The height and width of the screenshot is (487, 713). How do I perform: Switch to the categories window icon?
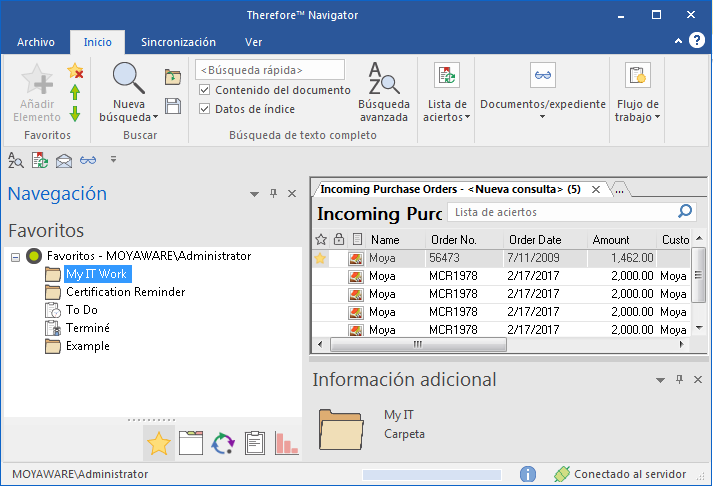(191, 443)
